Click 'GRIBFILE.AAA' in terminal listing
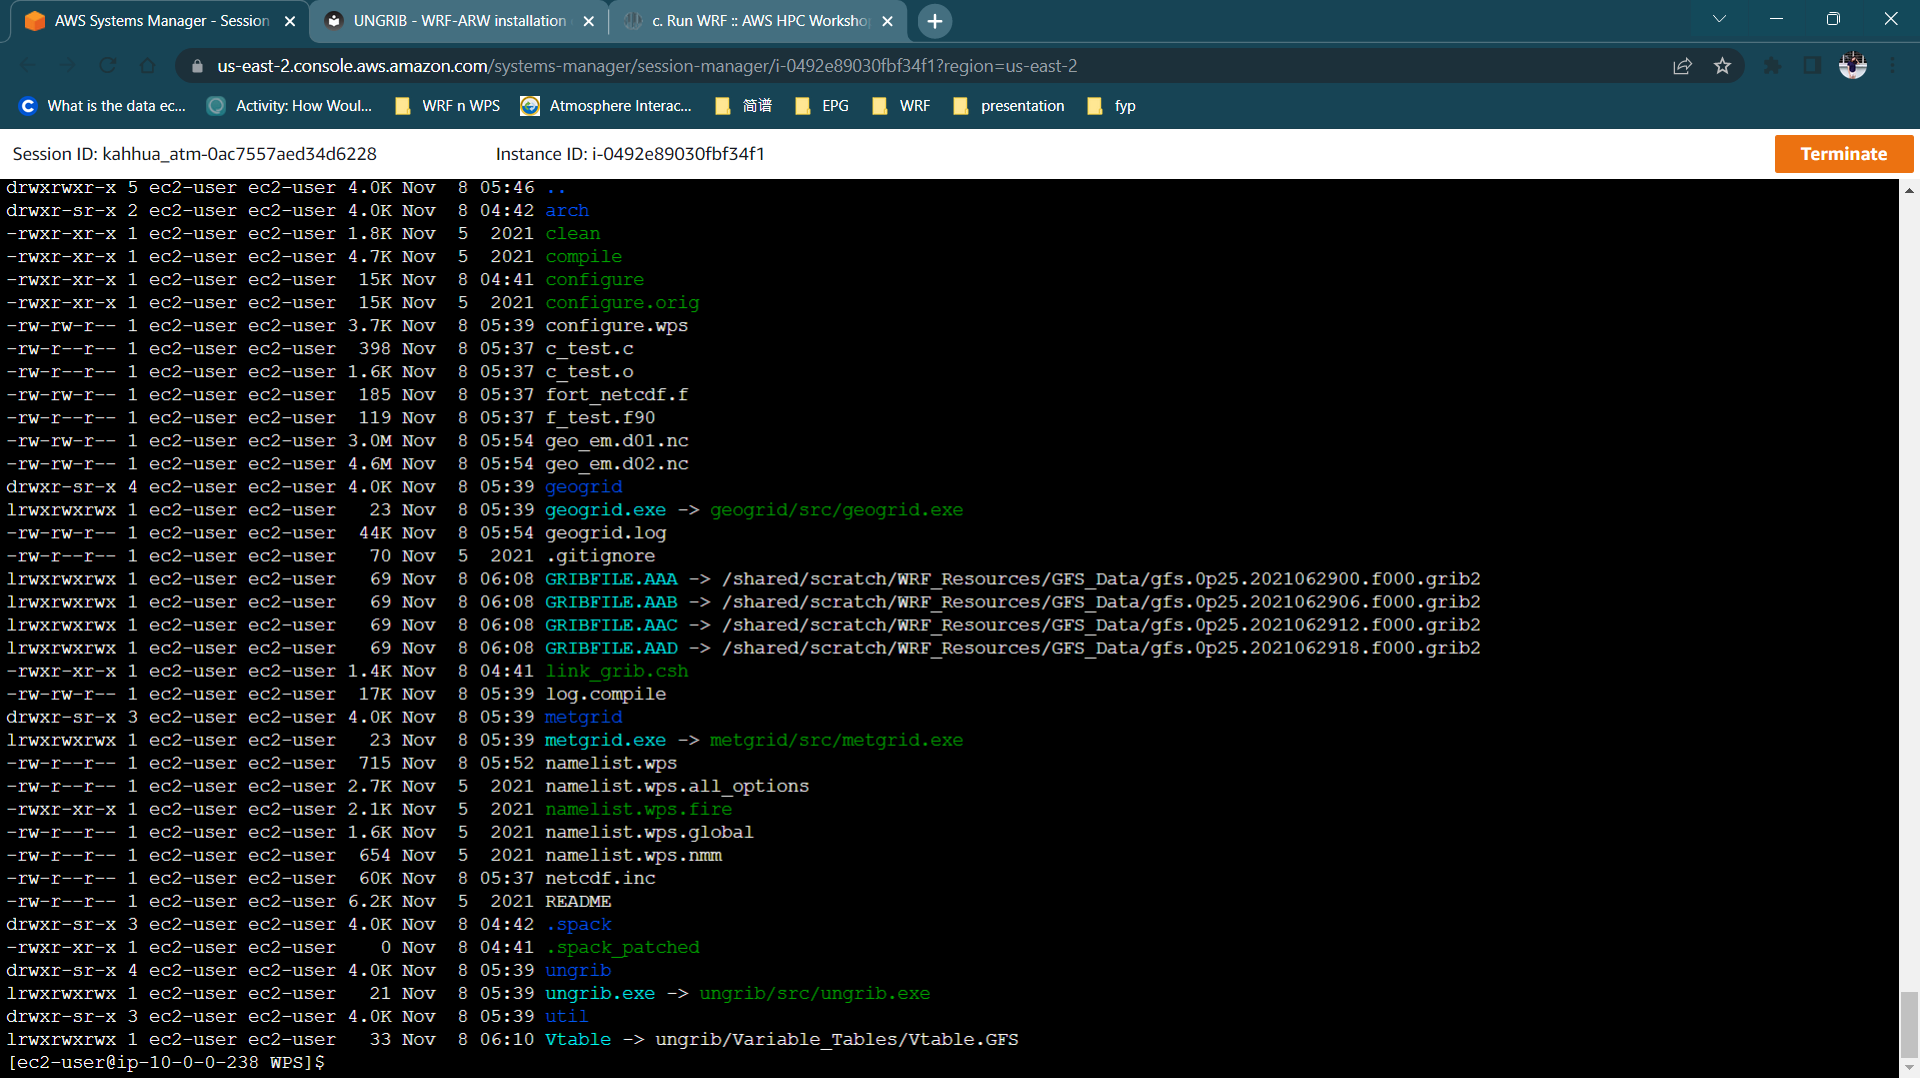Screen dimensions: 1920x1078 tap(611, 579)
